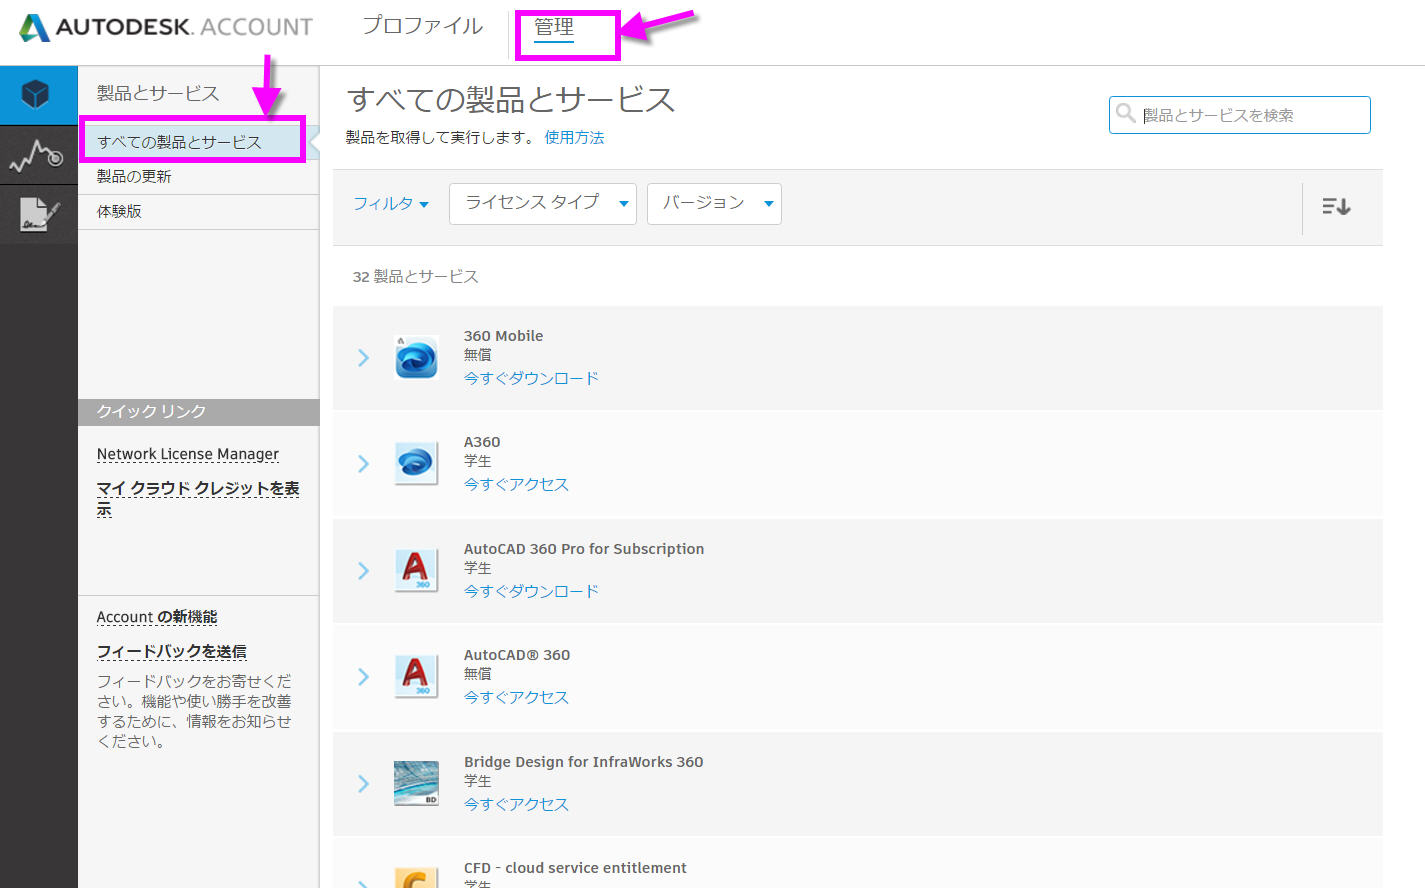Click Bridge Design for InfraWorks 360 title
The image size is (1425, 888).
[x=584, y=762]
